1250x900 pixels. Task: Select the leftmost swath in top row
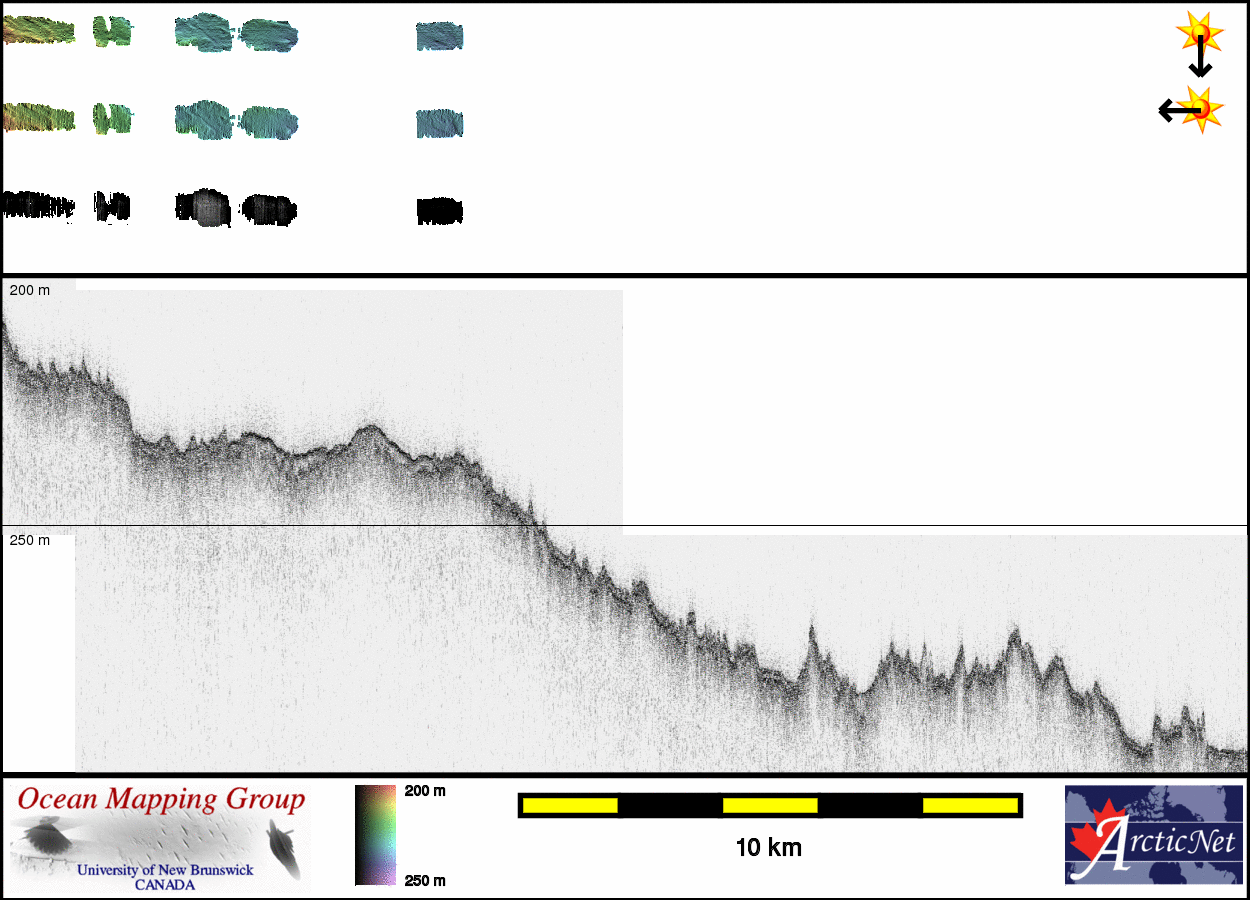point(38,32)
